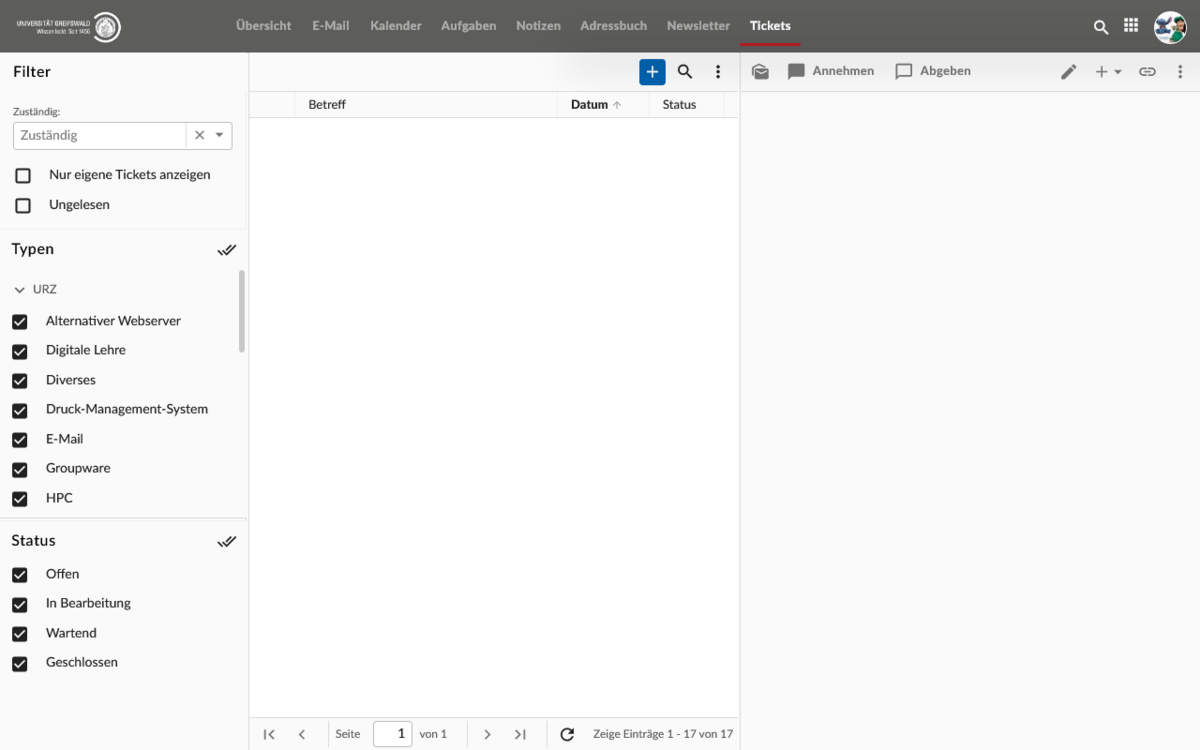The height and width of the screenshot is (750, 1200).
Task: Click the Abgeben button
Action: pos(933,72)
